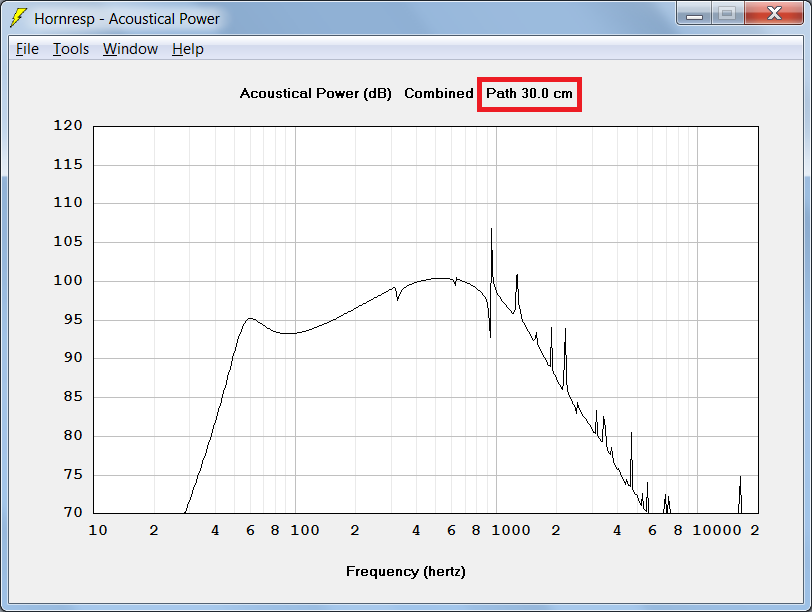The width and height of the screenshot is (812, 612).
Task: Click the 105 dB y-axis value
Action: click(x=68, y=242)
